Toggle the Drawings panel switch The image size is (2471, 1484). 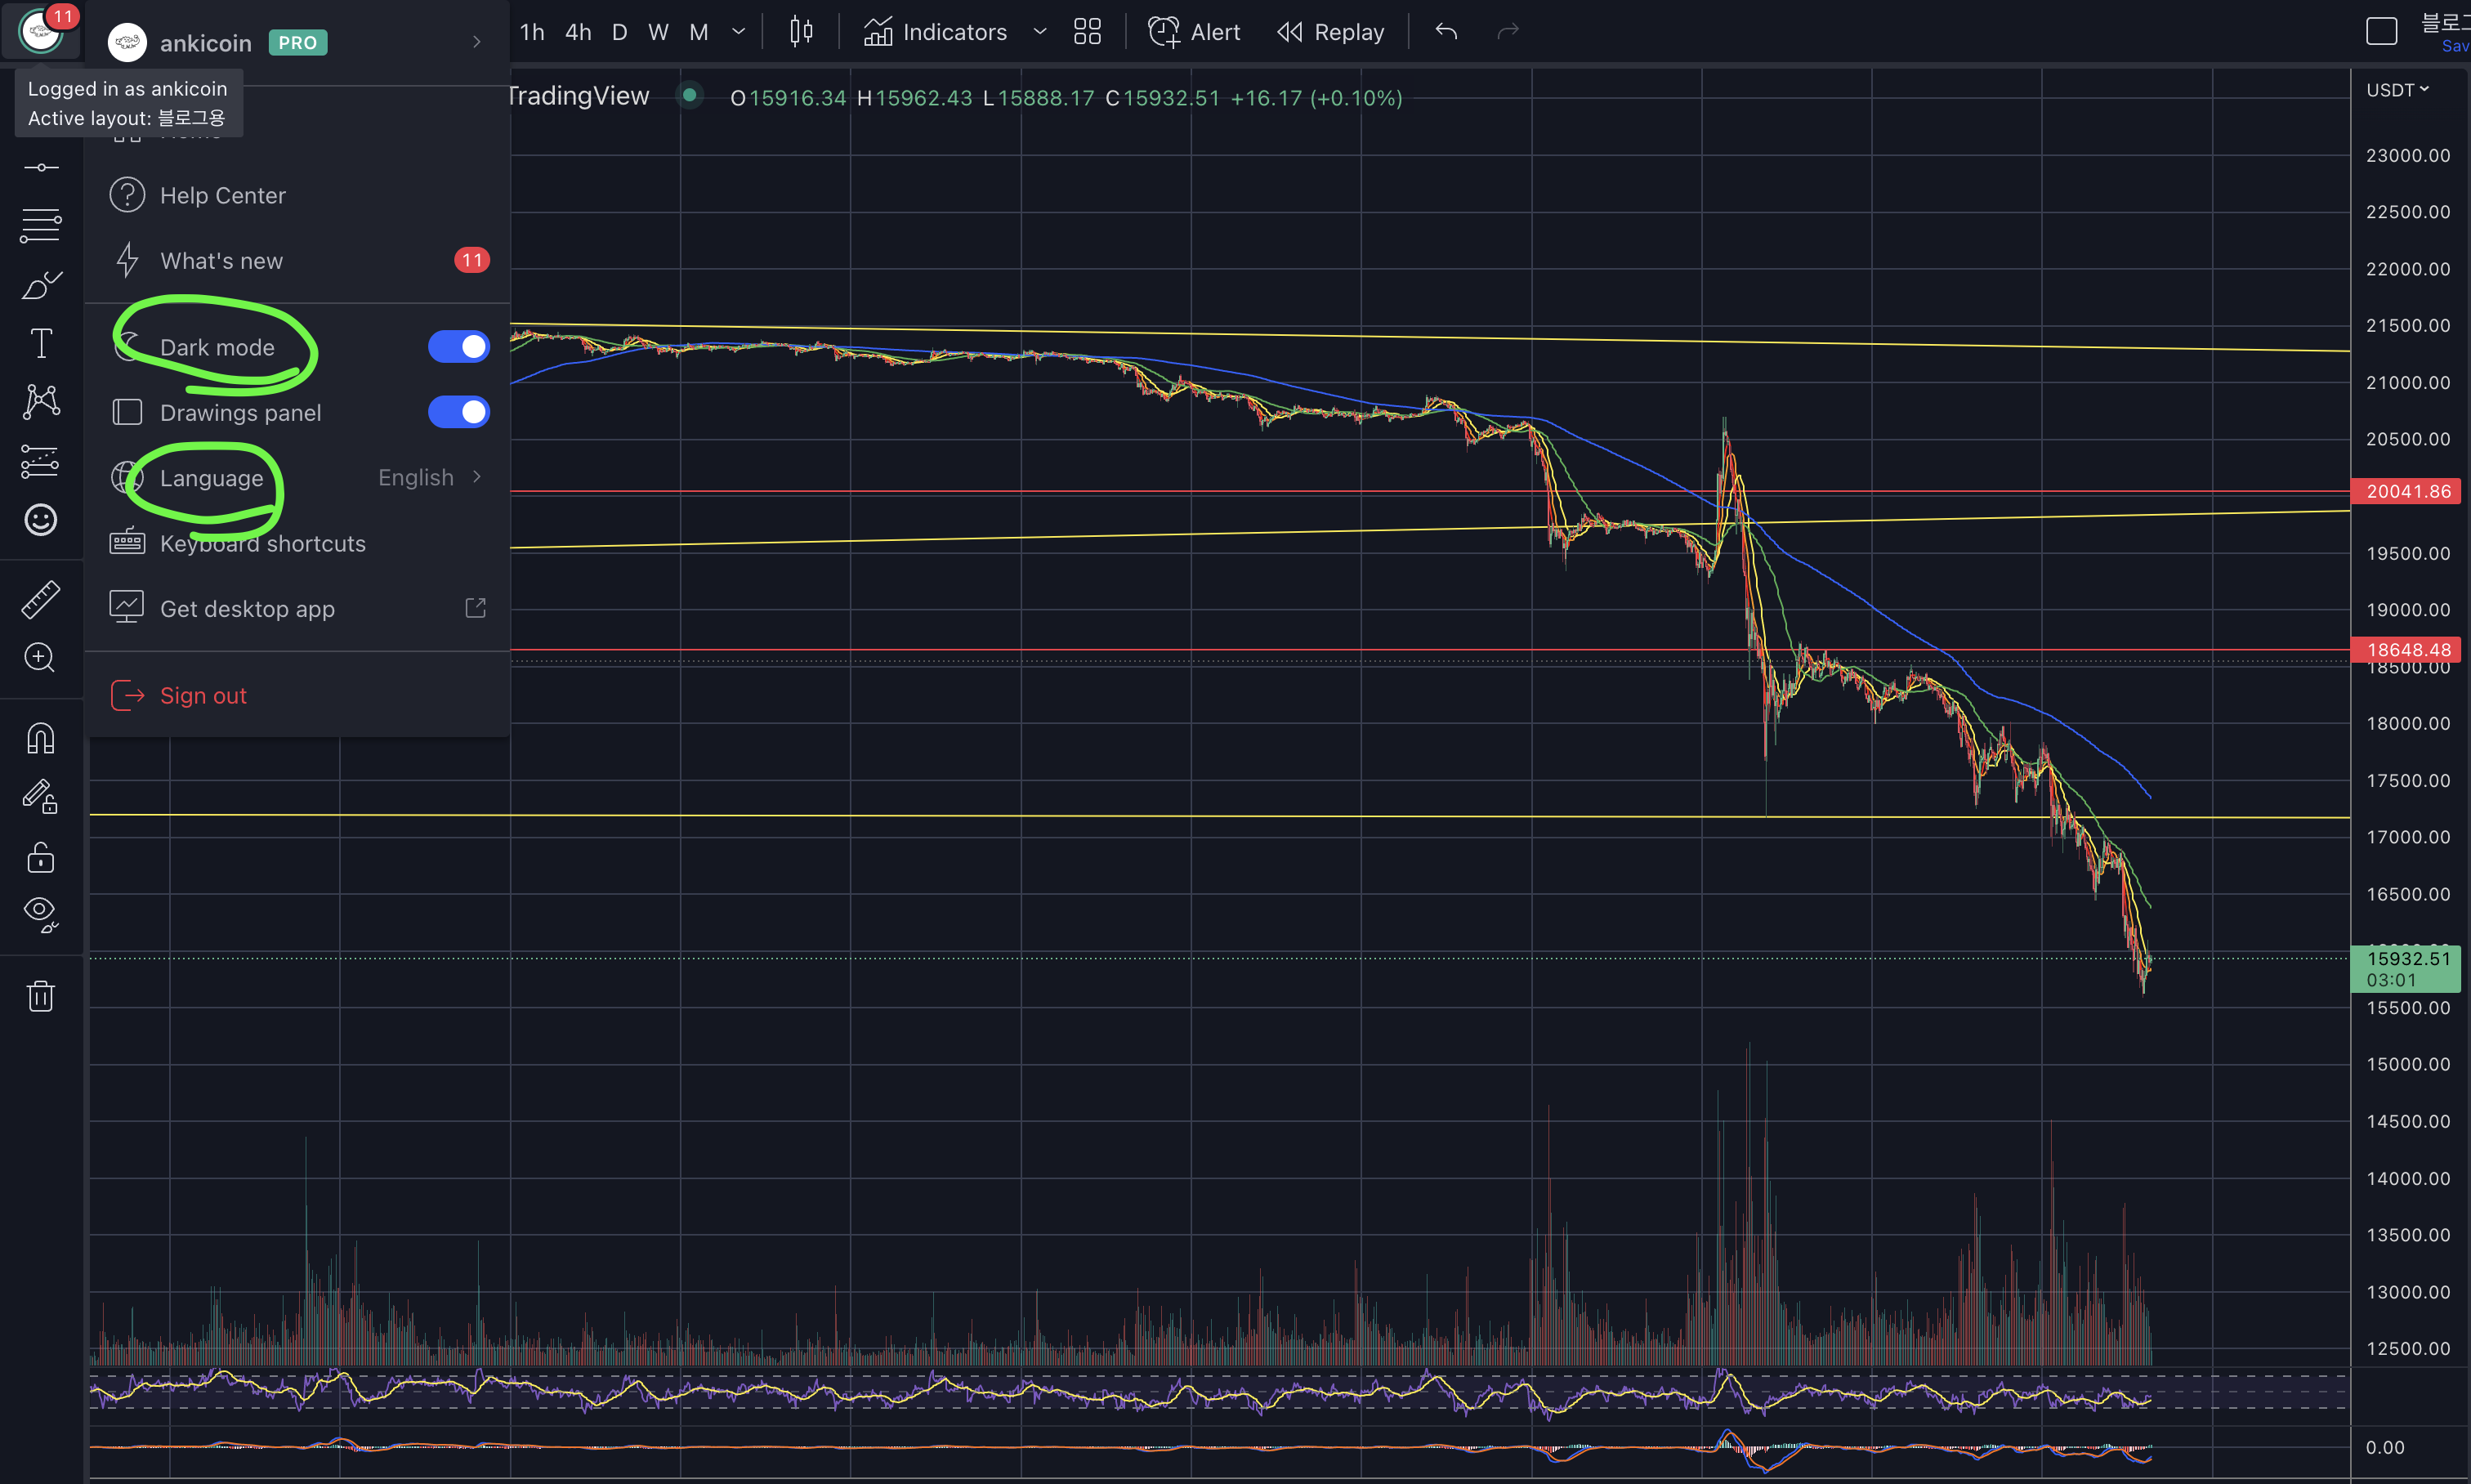[458, 412]
